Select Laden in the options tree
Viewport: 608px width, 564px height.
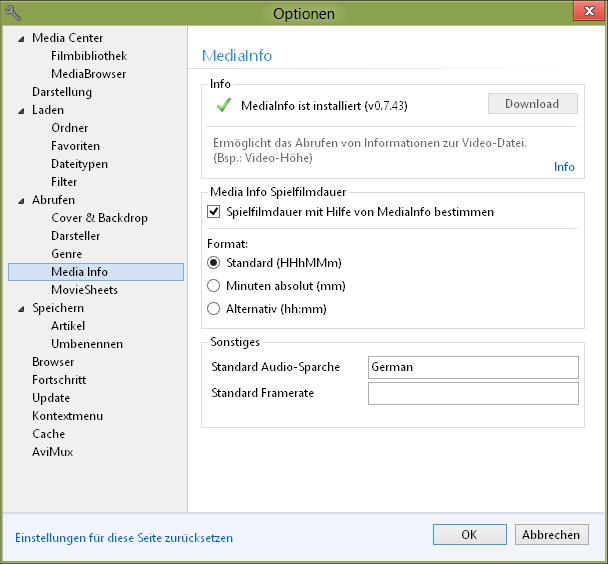[x=48, y=110]
